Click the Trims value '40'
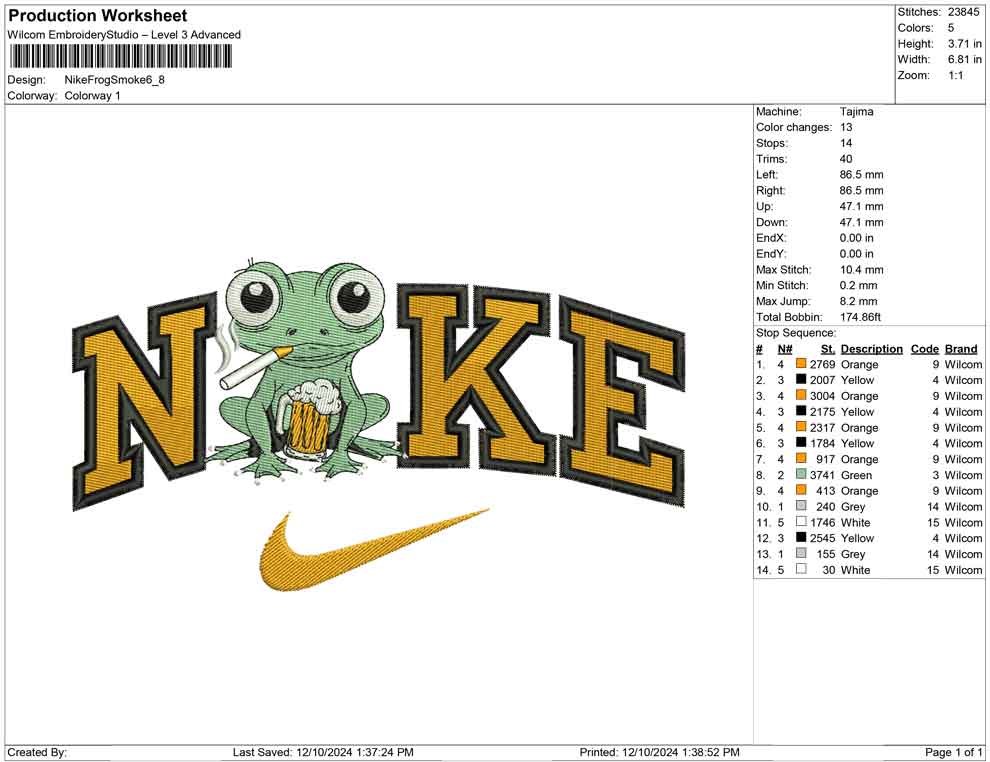The height and width of the screenshot is (762, 990). [x=846, y=158]
